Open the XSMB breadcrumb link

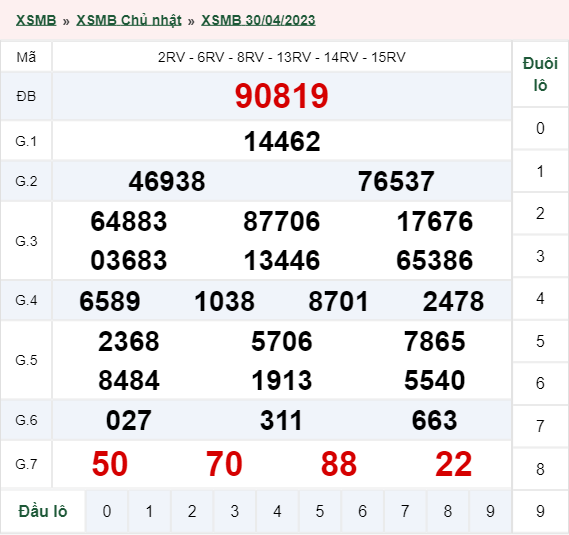click(36, 20)
